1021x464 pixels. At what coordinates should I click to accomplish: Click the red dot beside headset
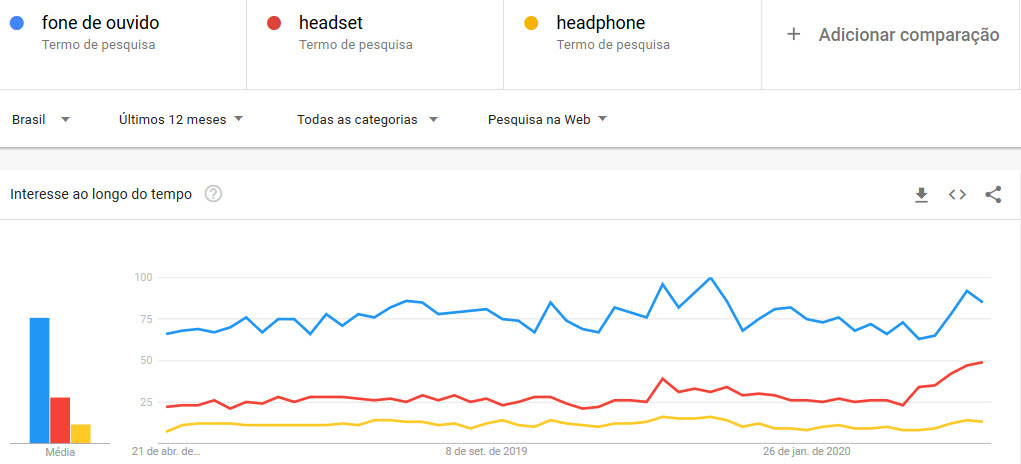point(273,23)
